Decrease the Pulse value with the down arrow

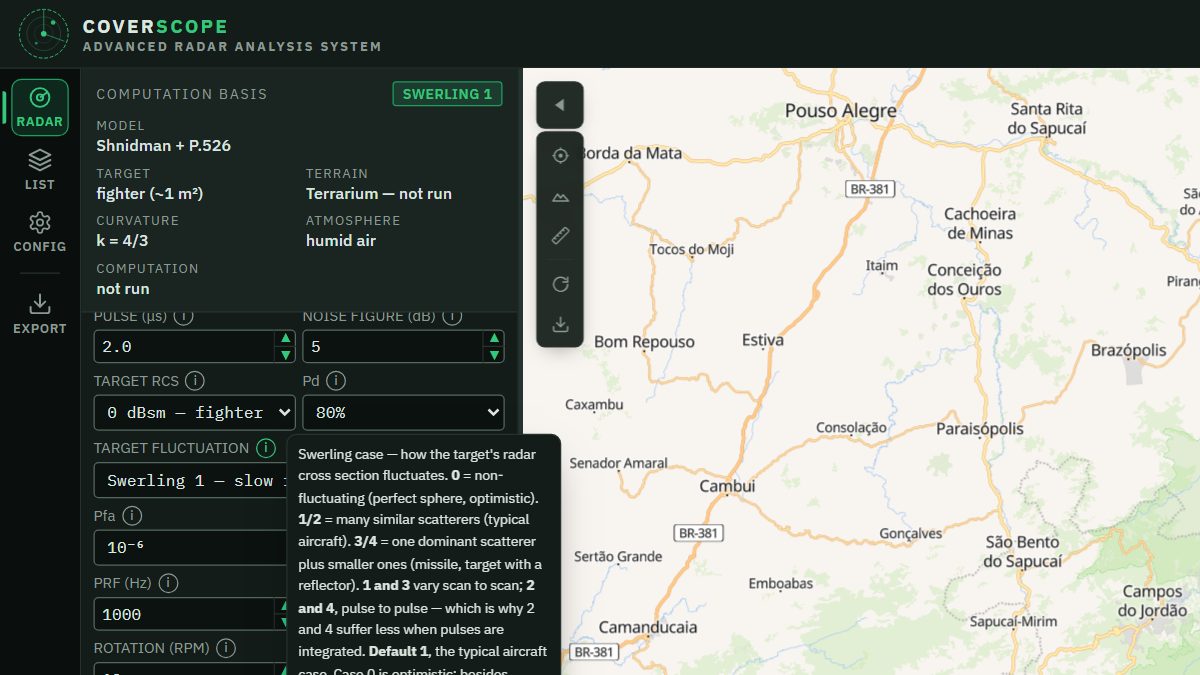(286, 354)
